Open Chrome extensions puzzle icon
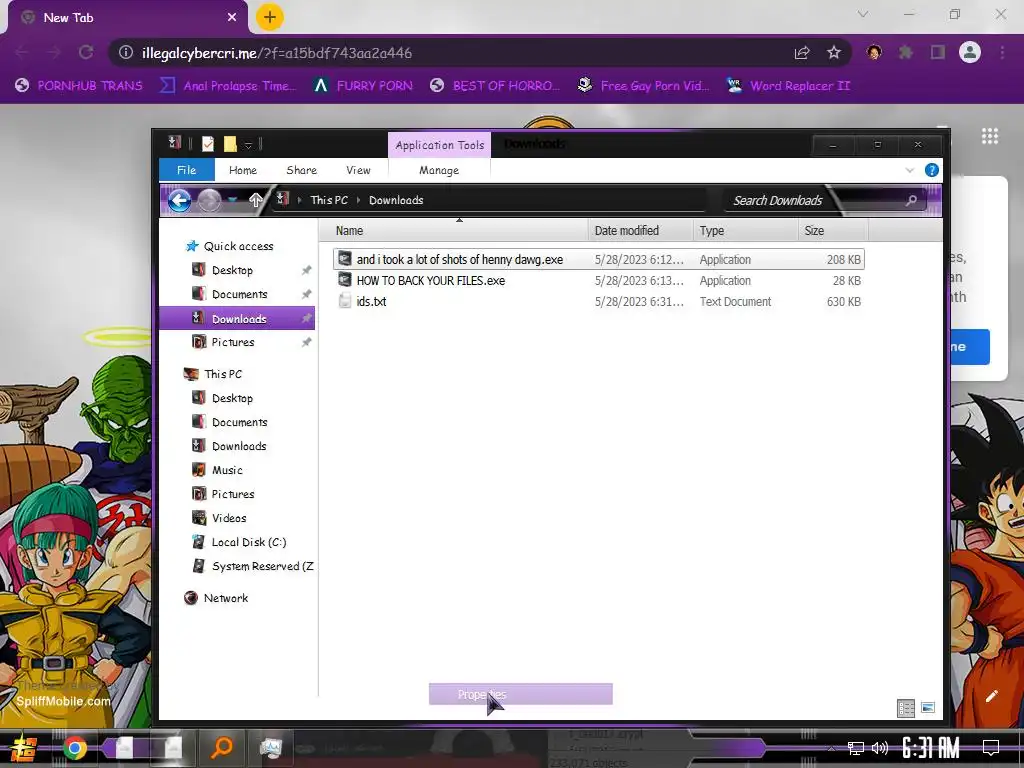The height and width of the screenshot is (768, 1024). (906, 53)
